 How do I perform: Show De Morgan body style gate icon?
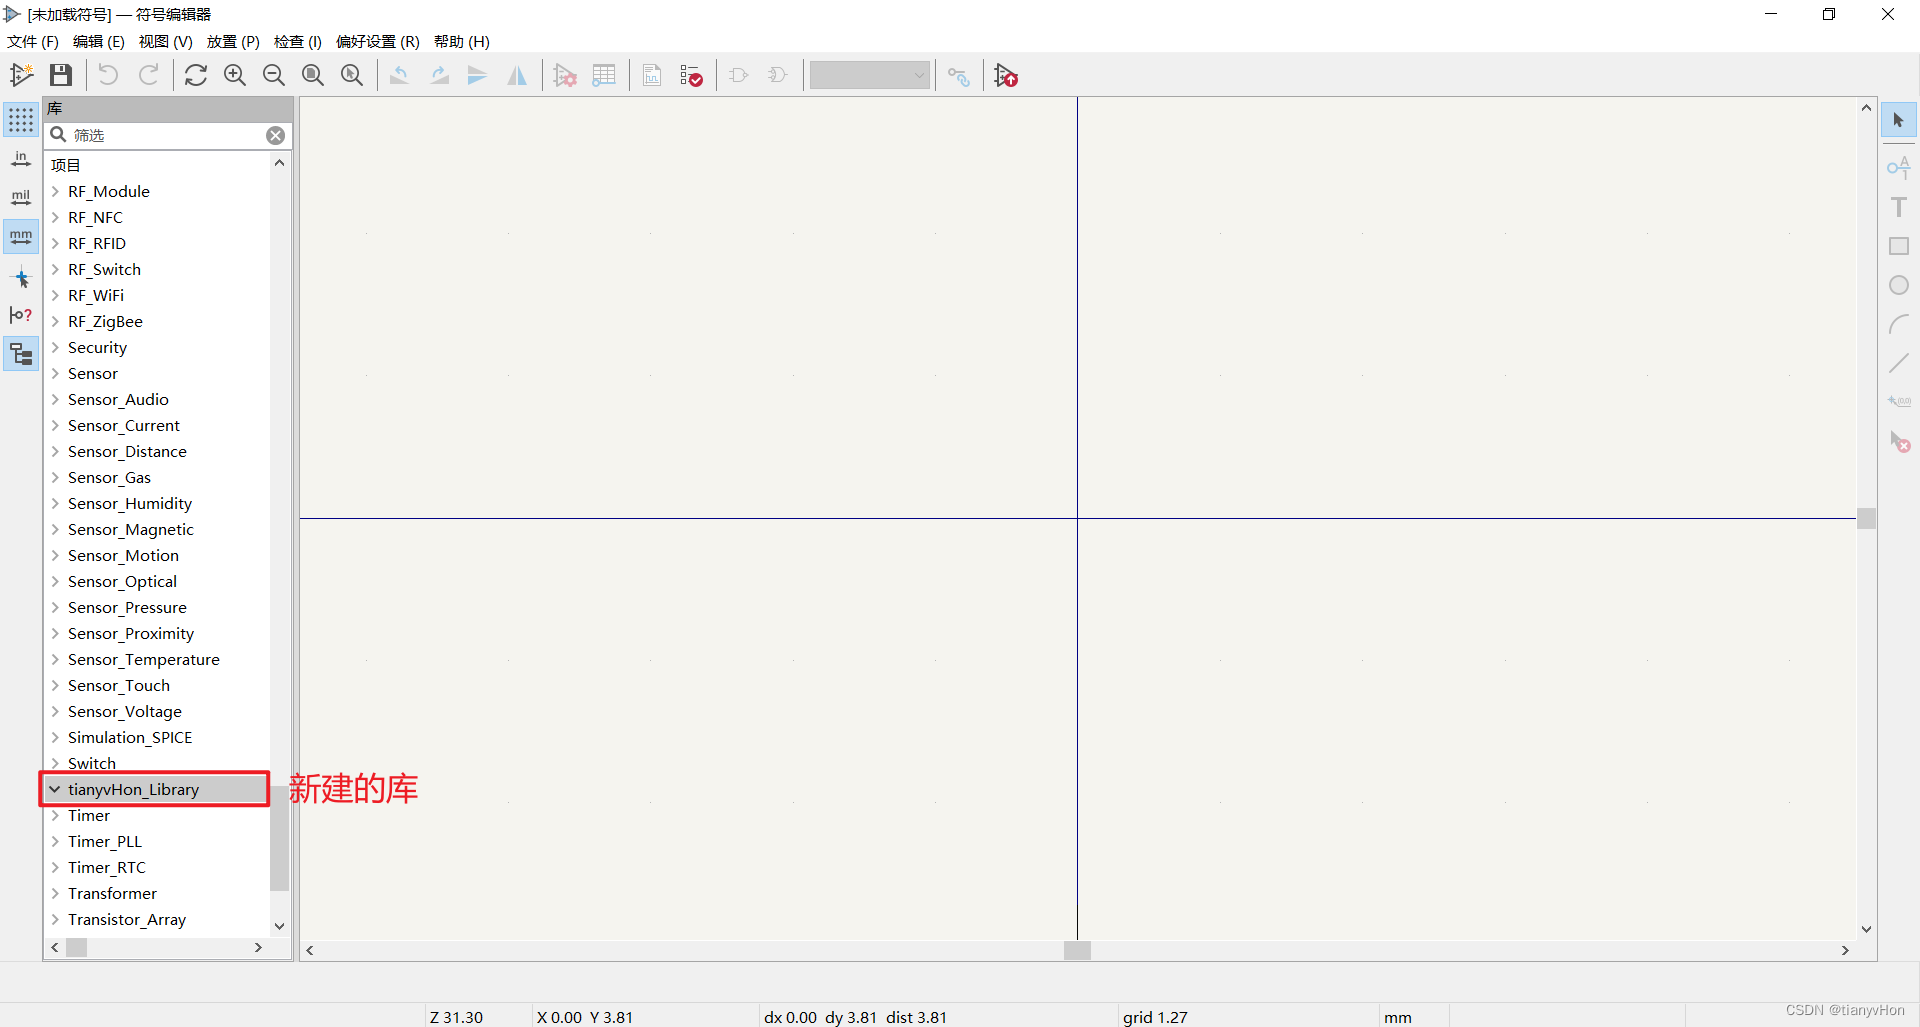point(778,75)
